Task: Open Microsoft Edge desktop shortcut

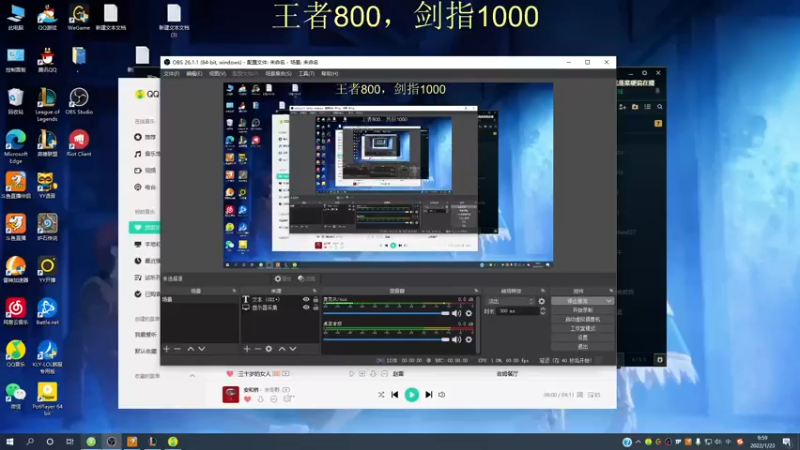Action: point(16,146)
